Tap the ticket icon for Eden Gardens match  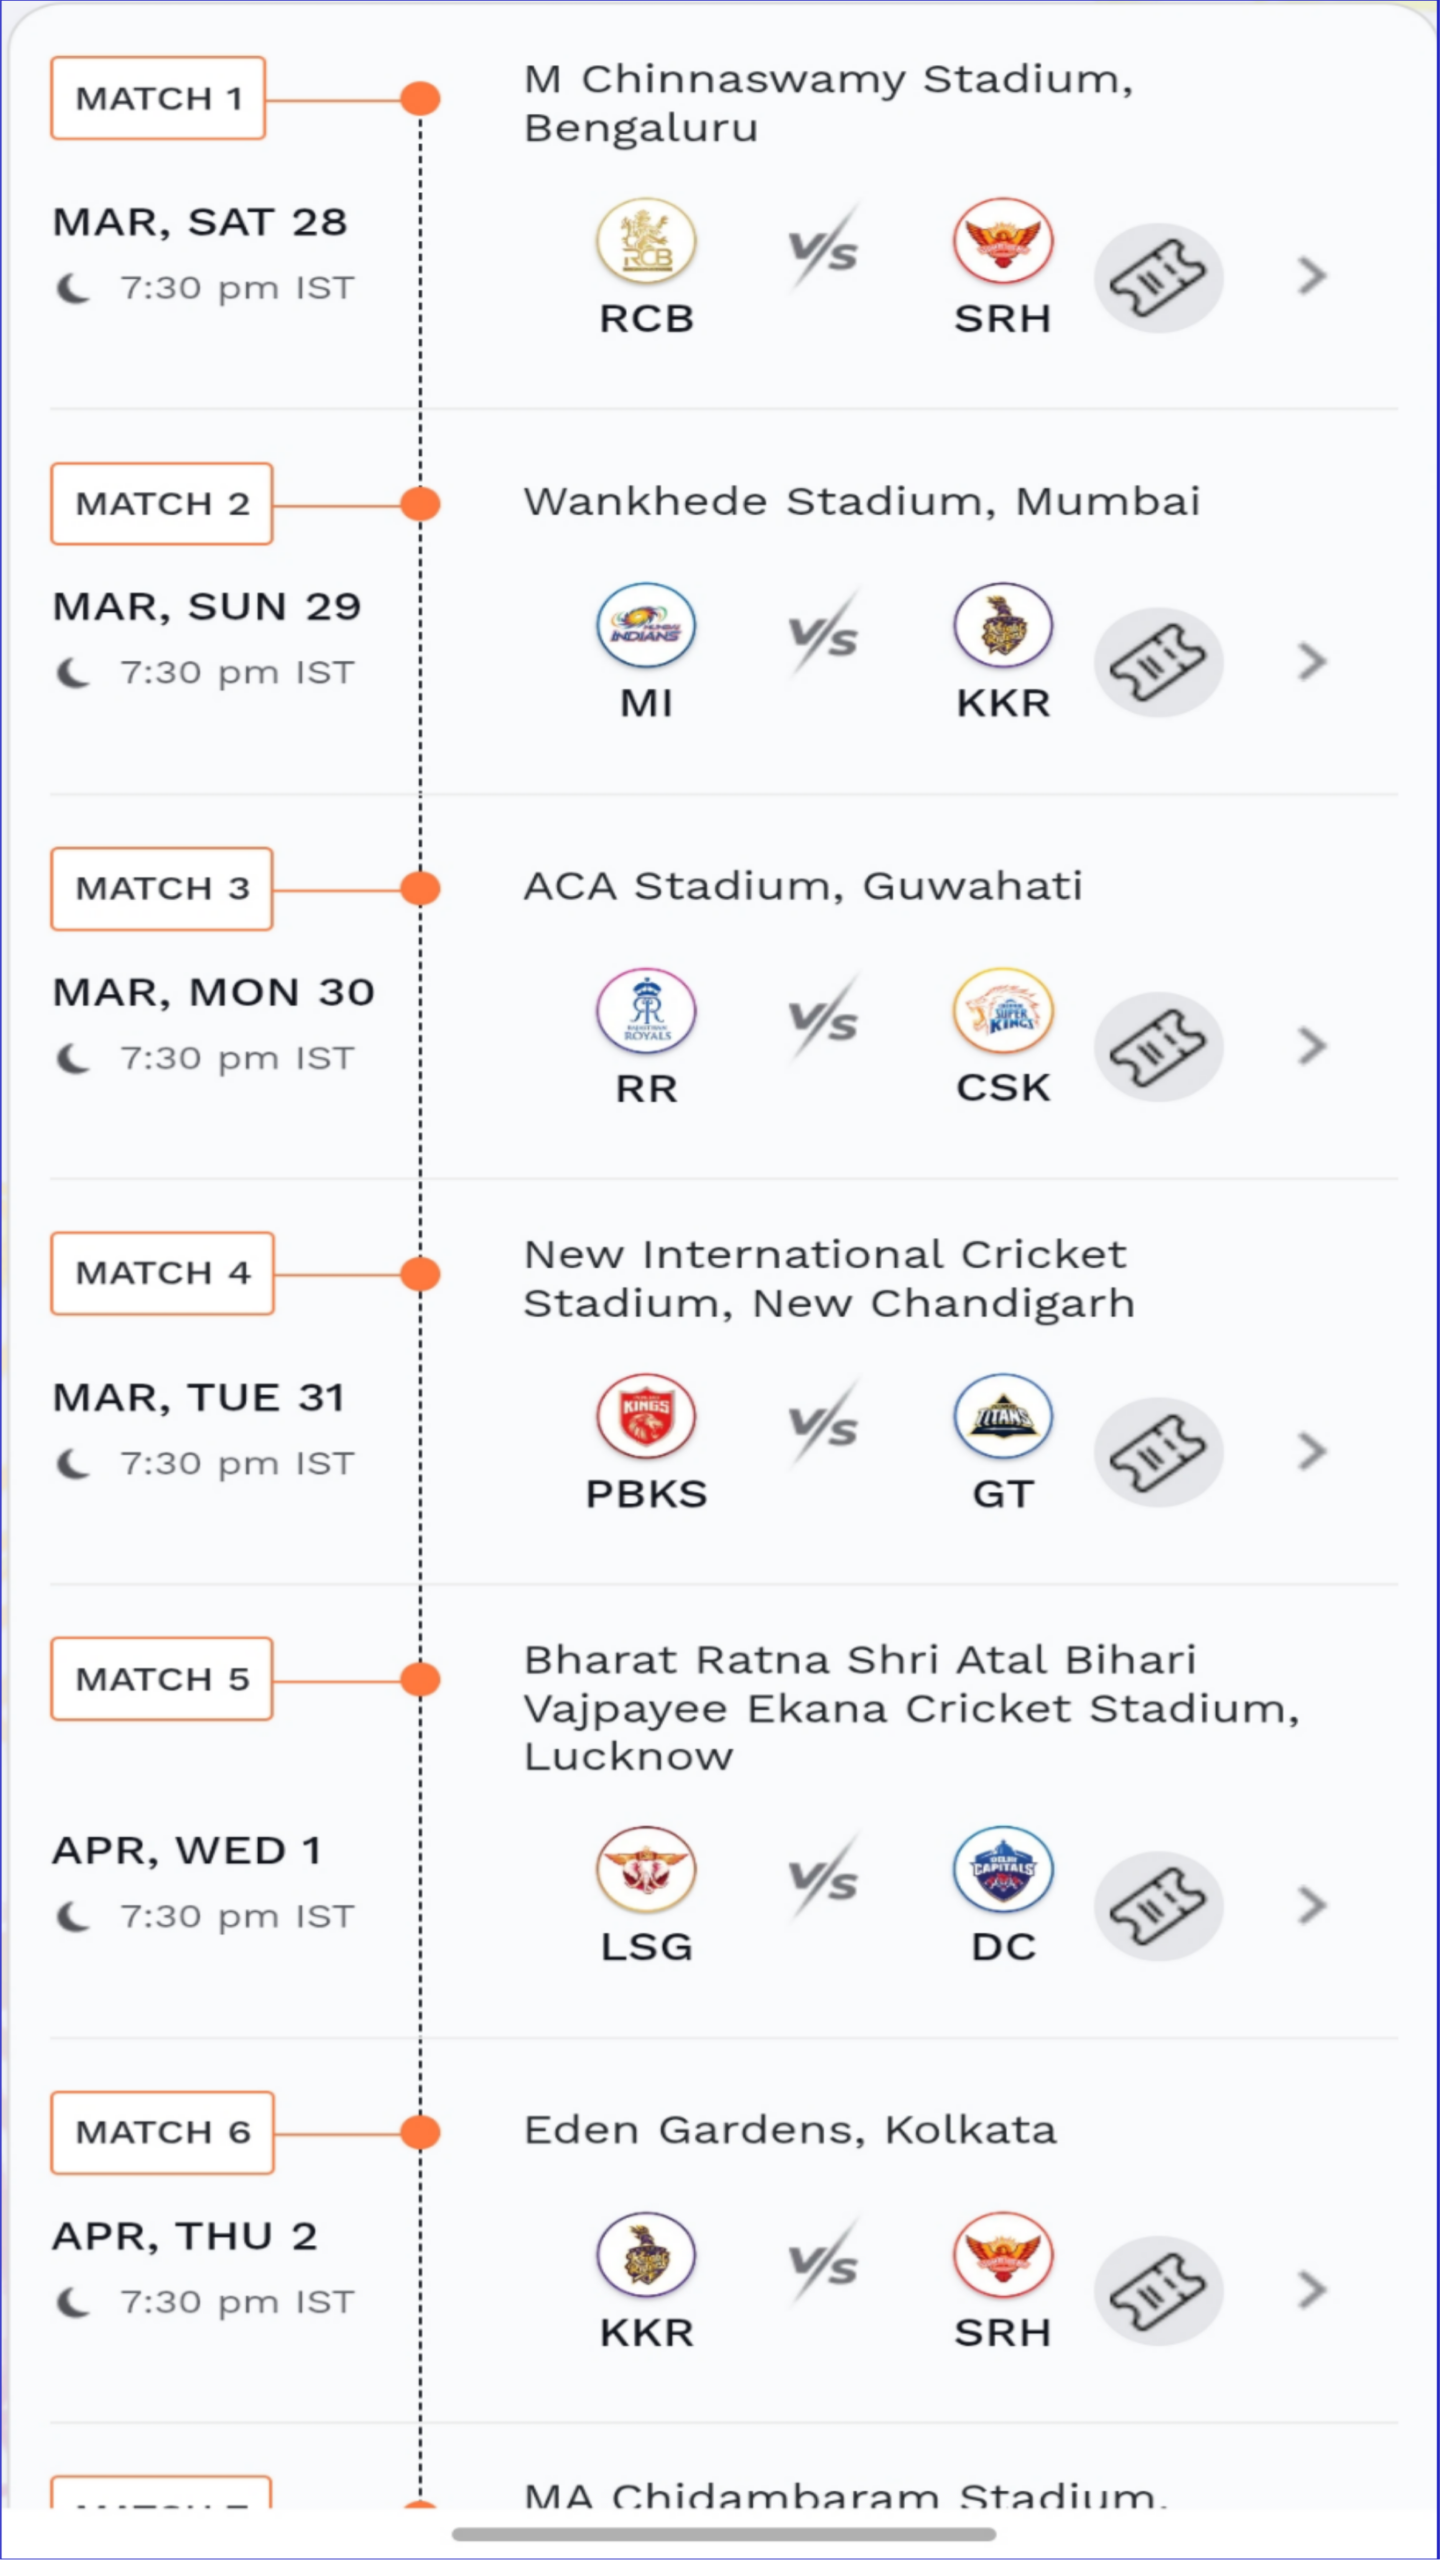[x=1157, y=2290]
